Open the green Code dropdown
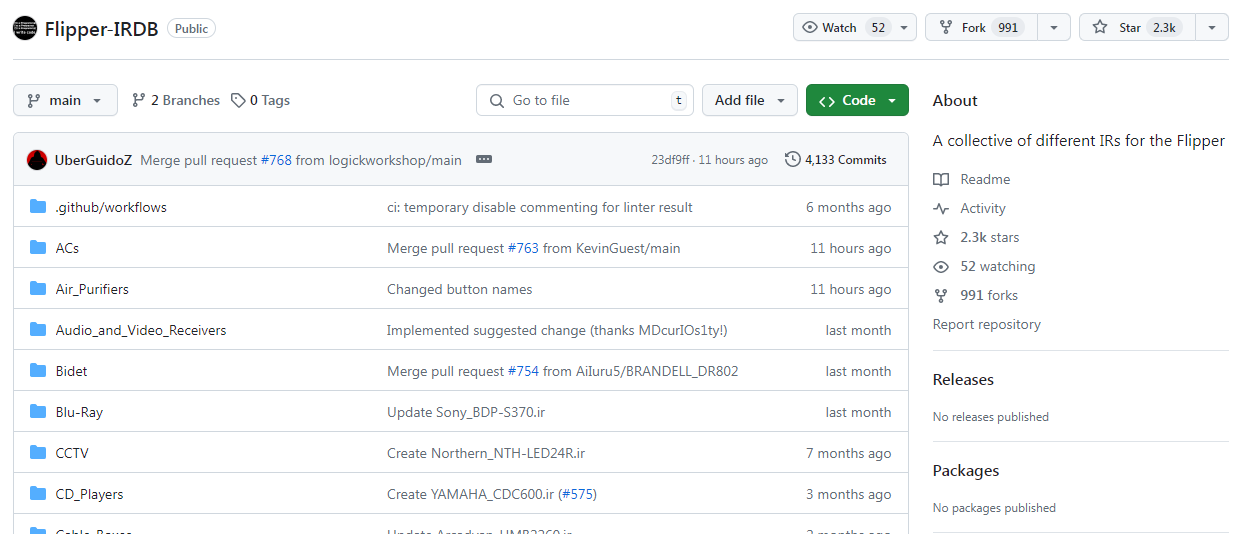 point(857,100)
